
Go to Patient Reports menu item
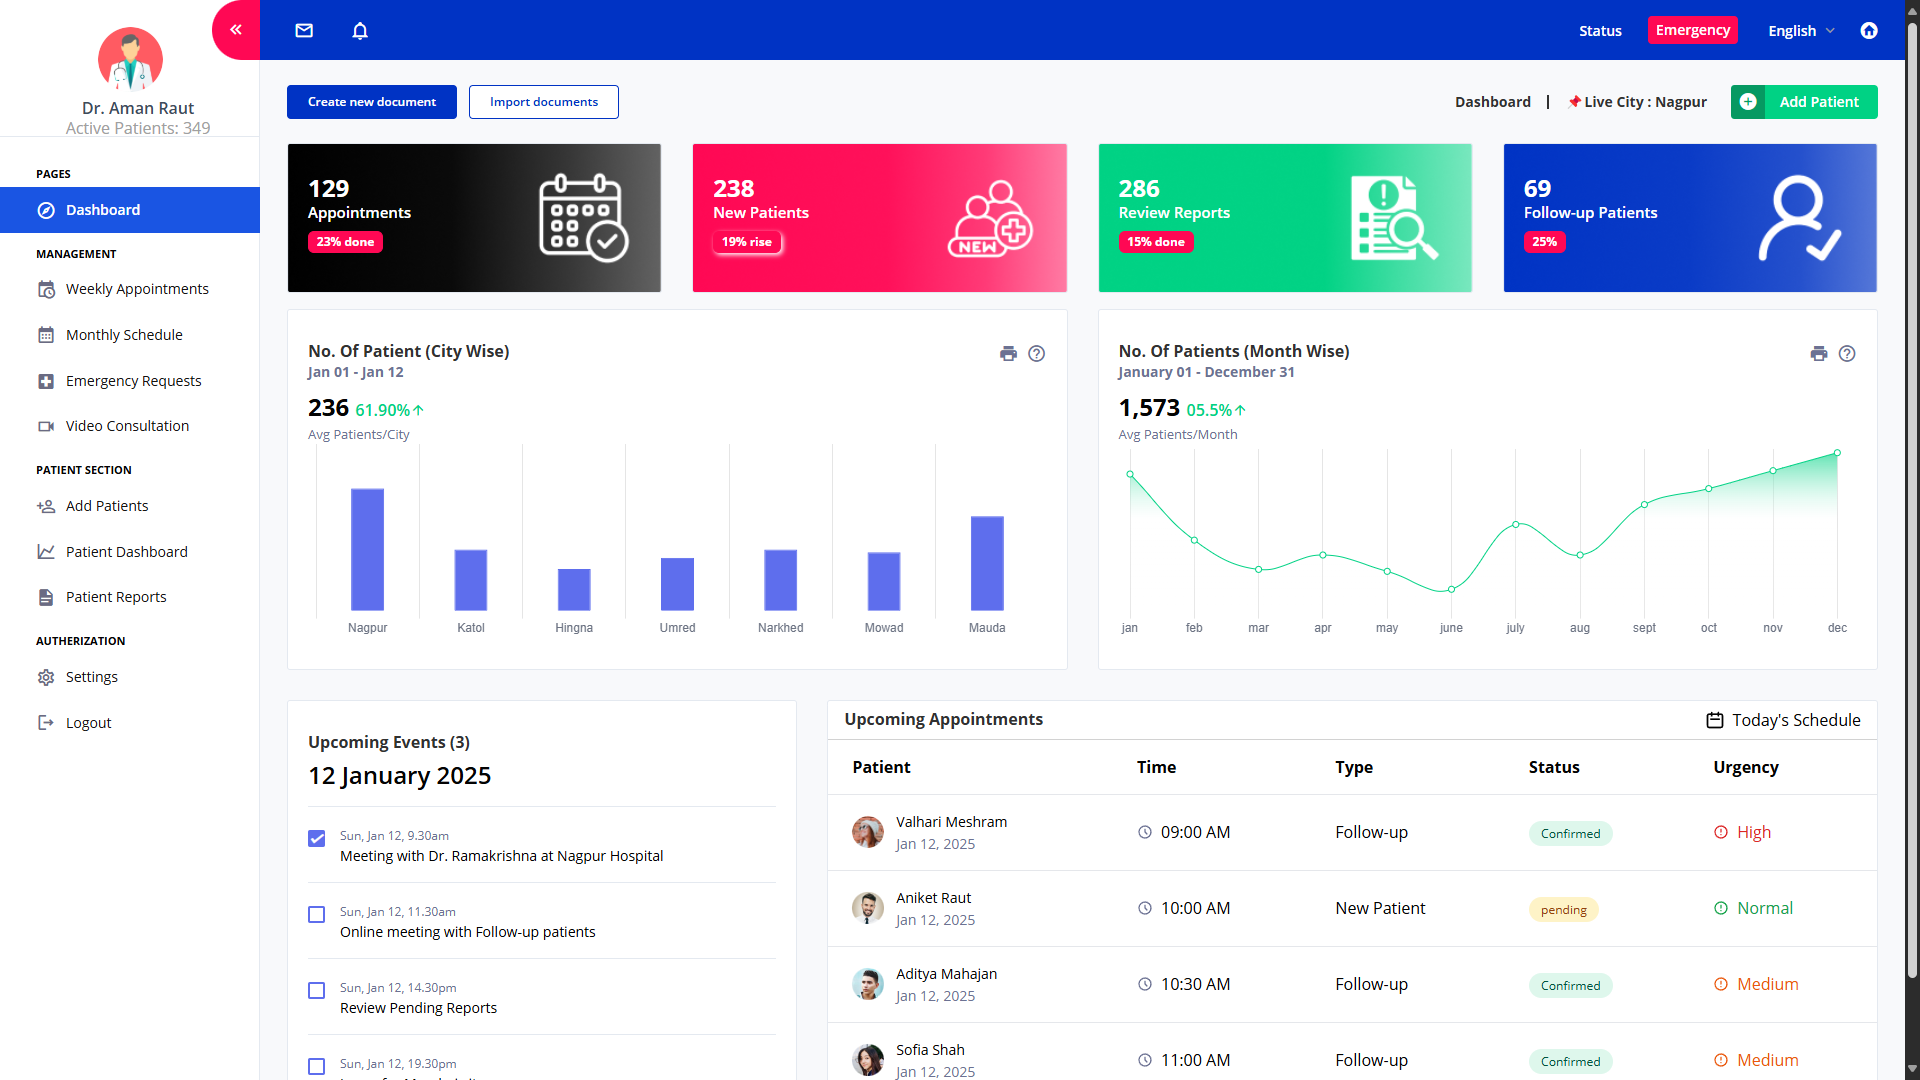(x=116, y=597)
